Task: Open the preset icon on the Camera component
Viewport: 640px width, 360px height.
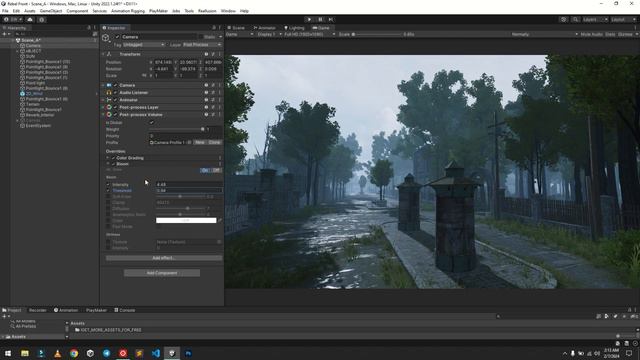Action: tap(213, 85)
